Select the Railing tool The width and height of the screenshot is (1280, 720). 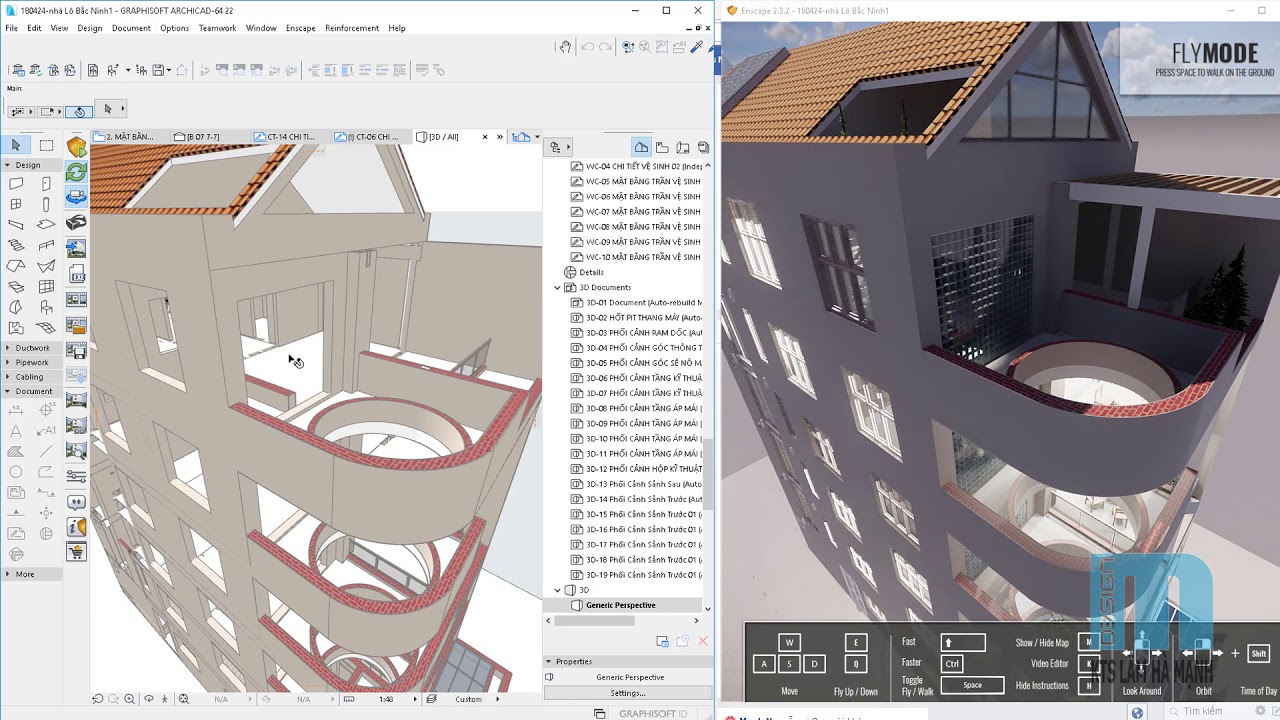(46, 245)
